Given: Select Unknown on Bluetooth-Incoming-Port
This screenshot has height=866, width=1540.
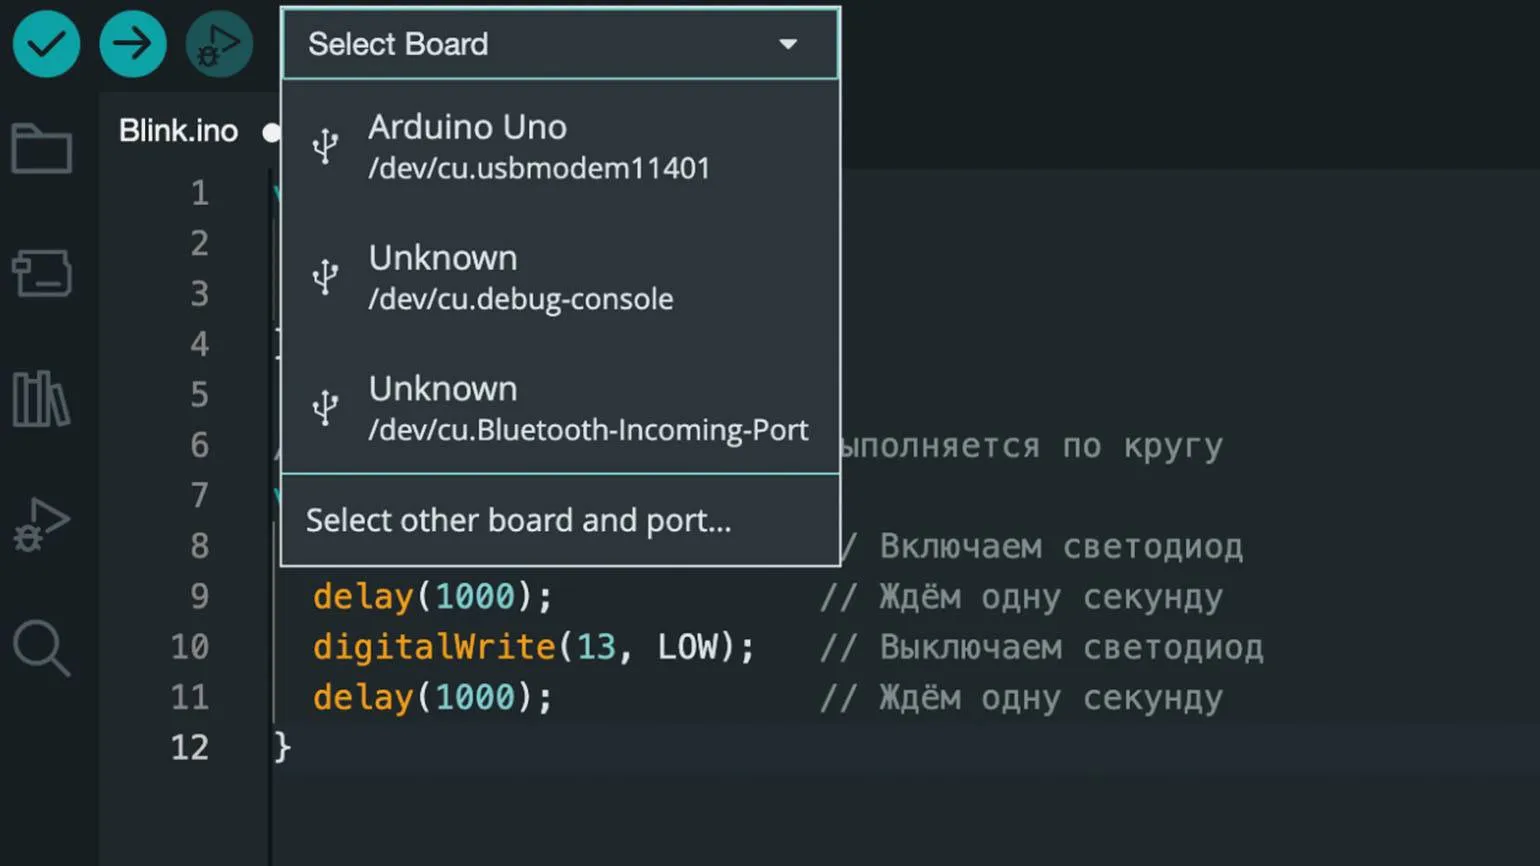Looking at the screenshot, I should click(561, 408).
